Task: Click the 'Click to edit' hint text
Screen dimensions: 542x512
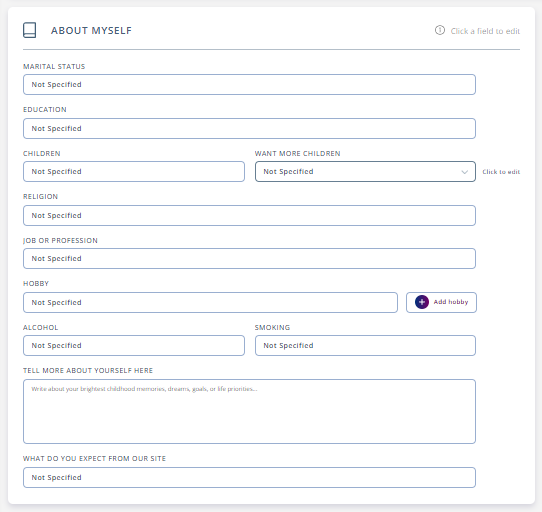Action: 501,172
